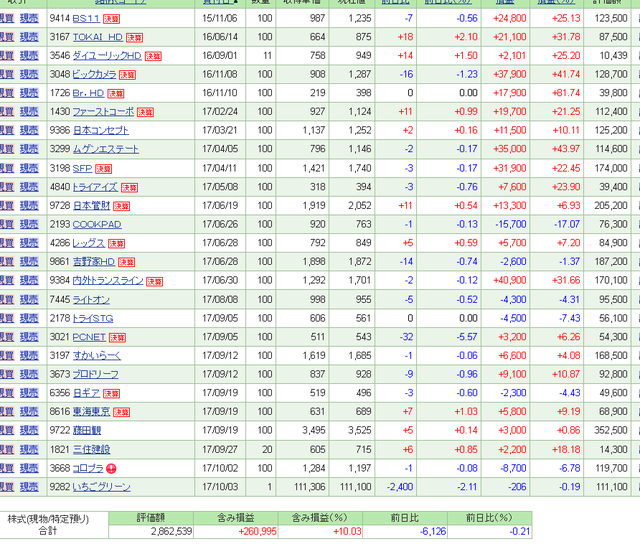The width and height of the screenshot is (640, 544).
Task: Open the いちごグリーン stock link
Action: click(102, 487)
